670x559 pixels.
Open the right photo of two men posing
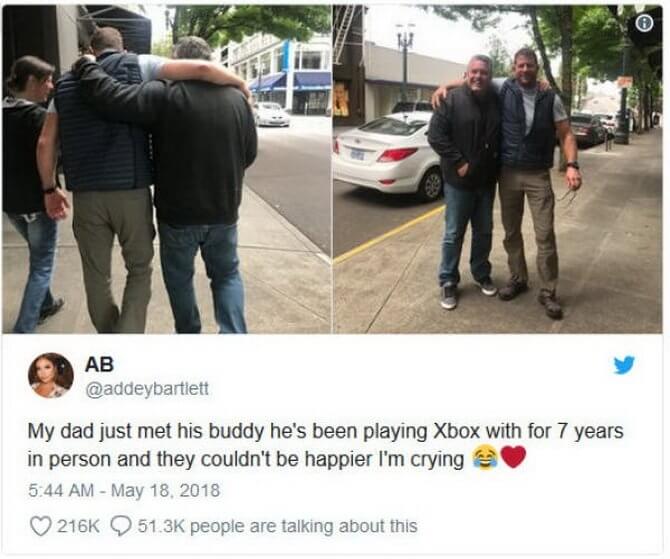(498, 169)
